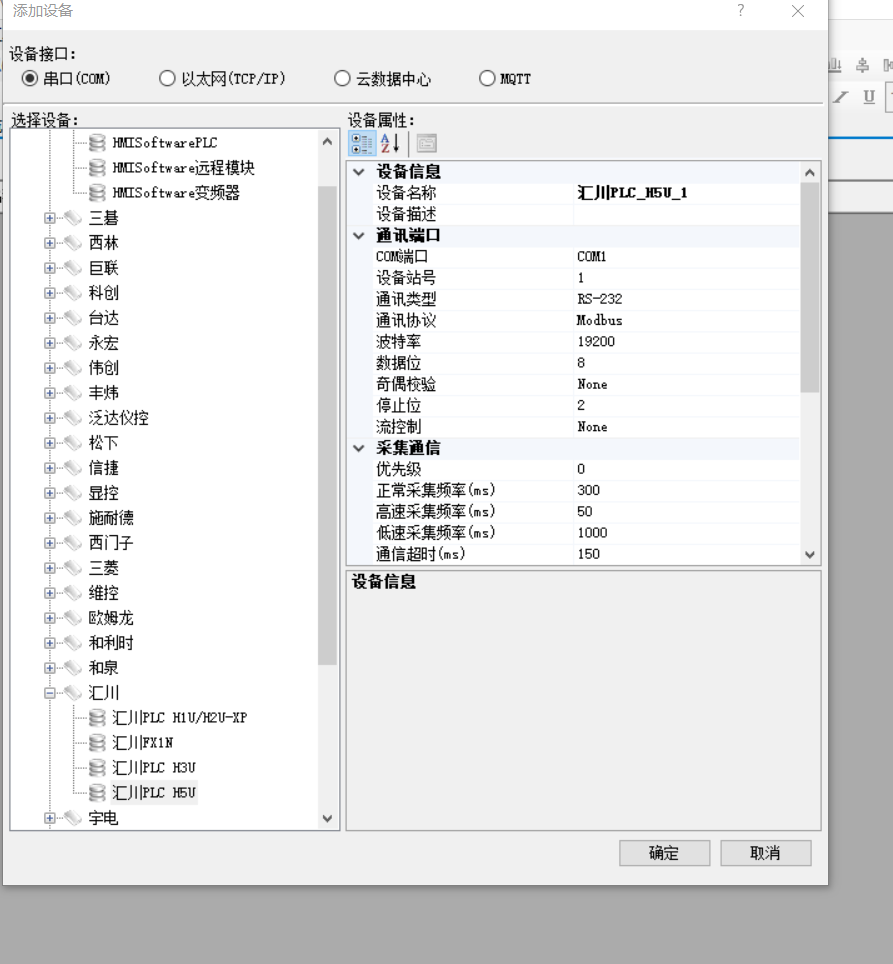
Task: Click the 三菱 manufacturer entry
Action: tap(103, 568)
